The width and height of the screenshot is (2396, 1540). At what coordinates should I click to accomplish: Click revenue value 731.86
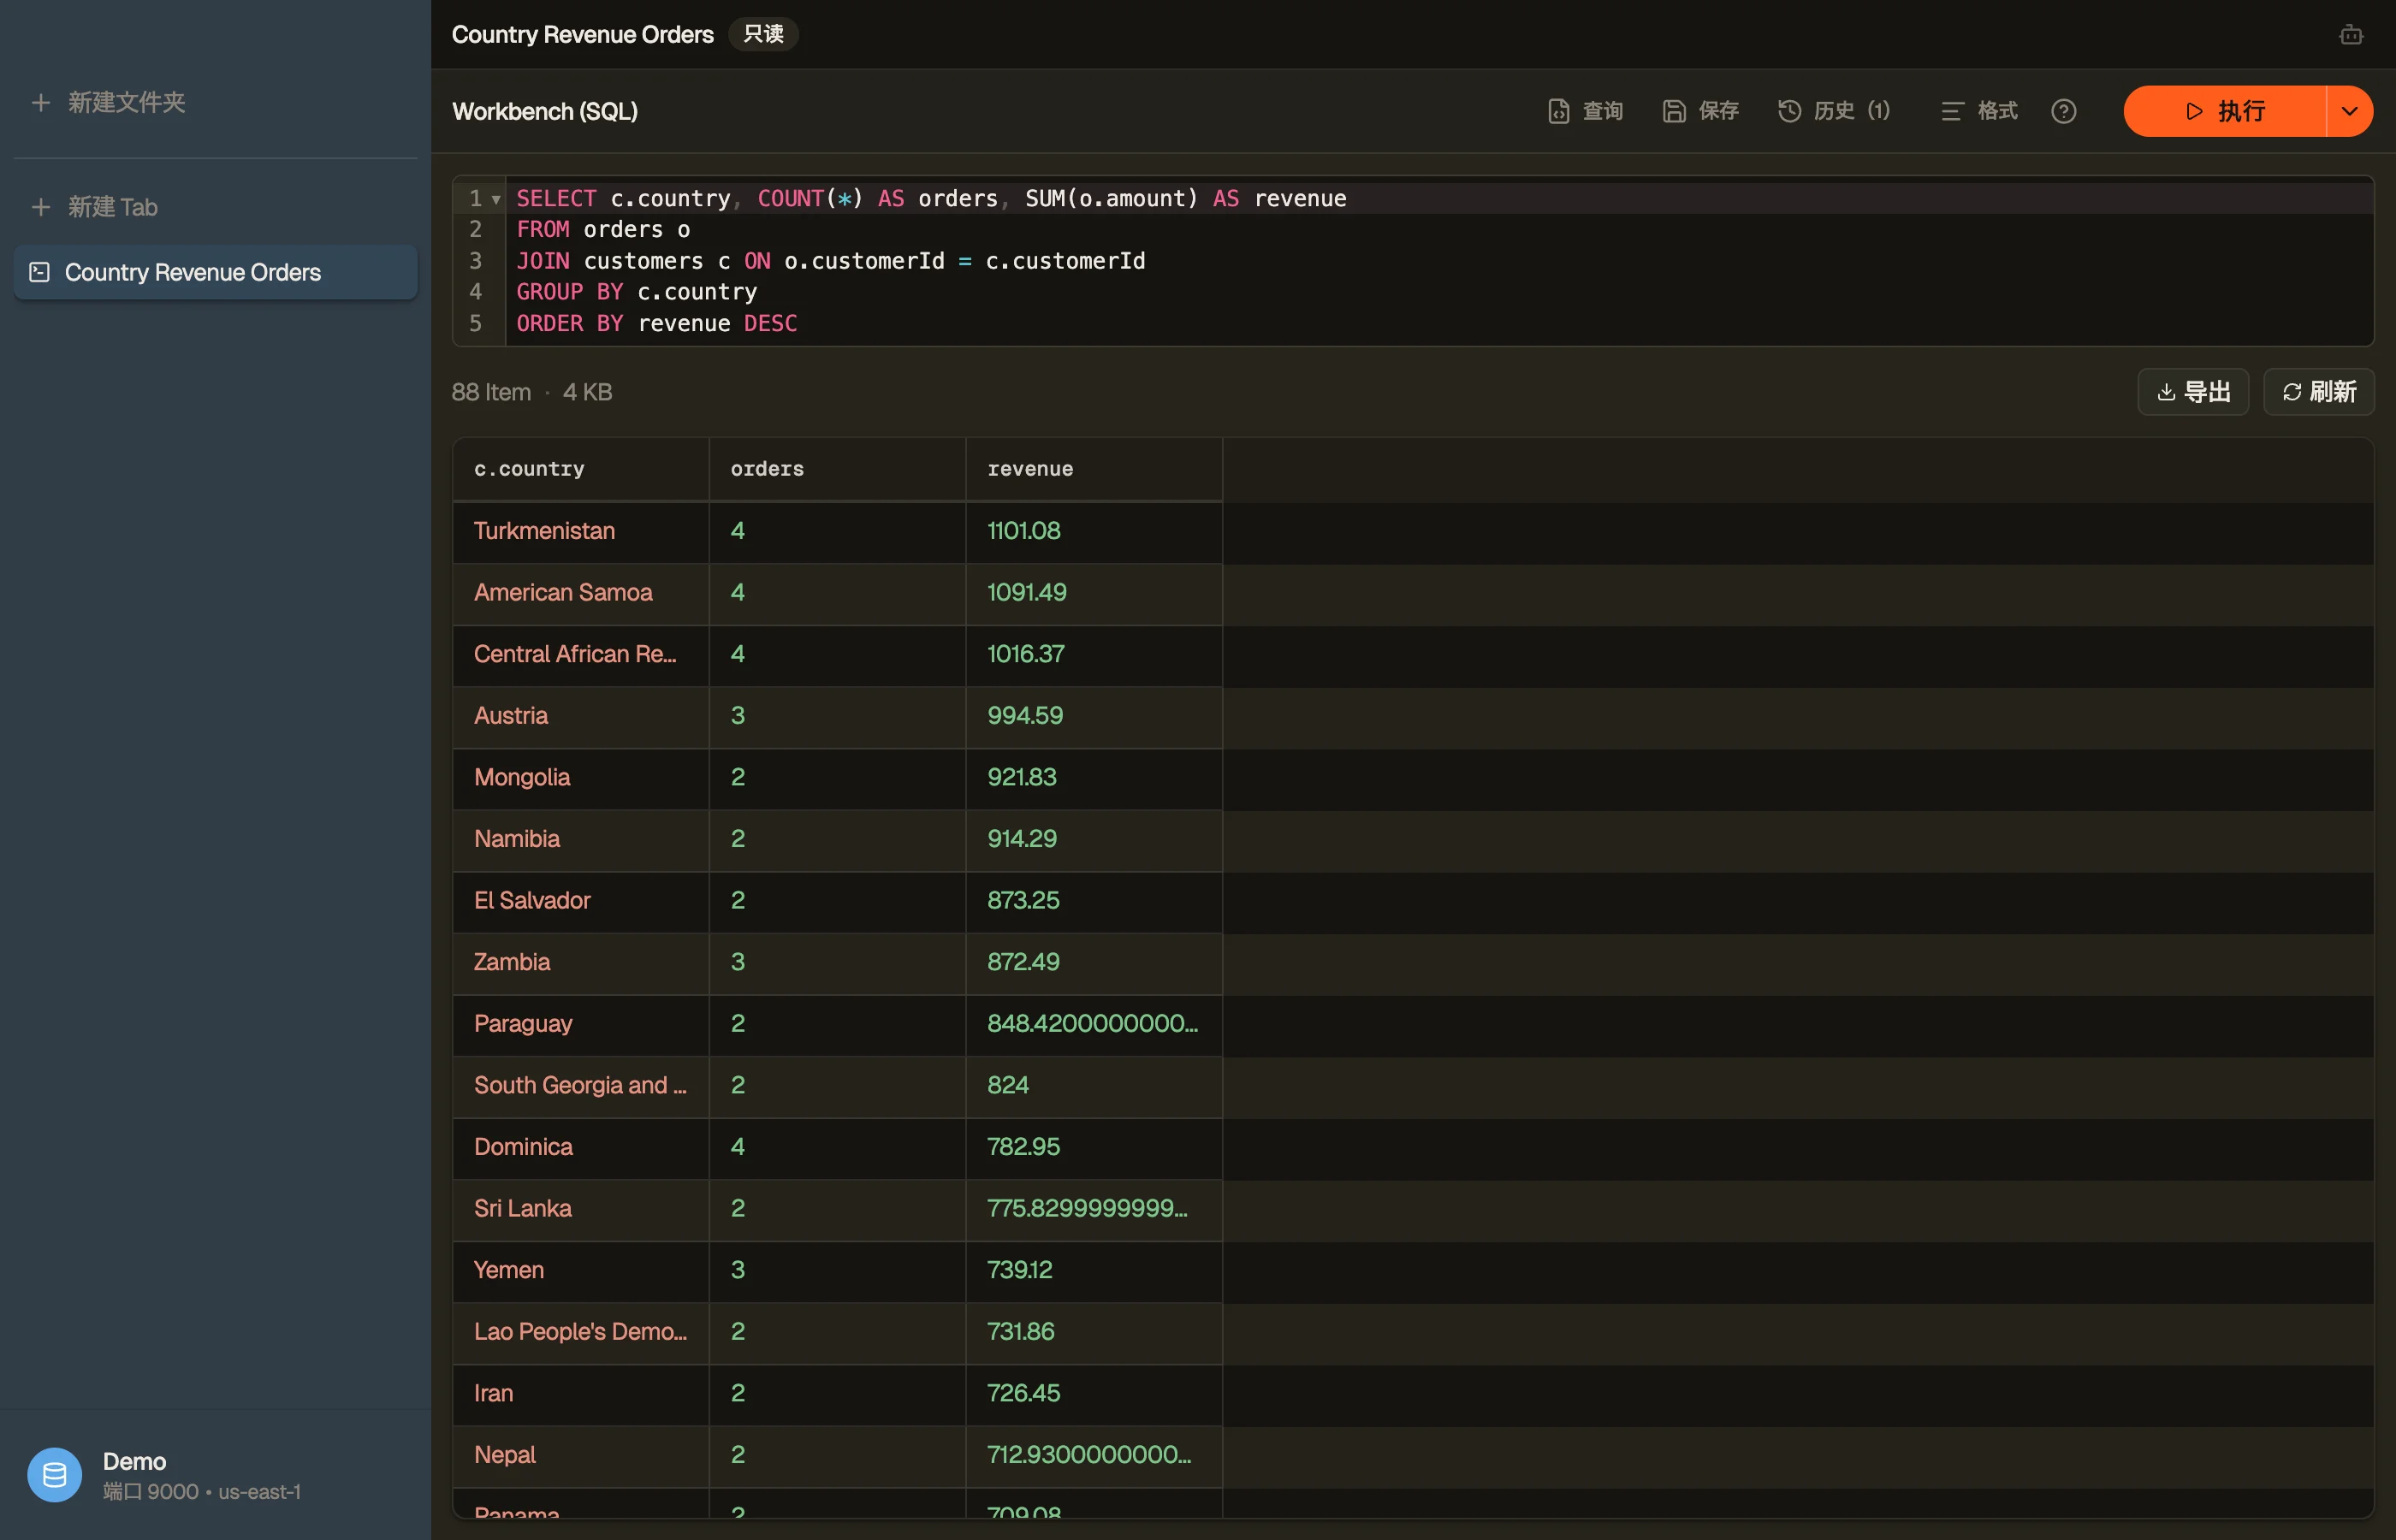tap(1020, 1332)
